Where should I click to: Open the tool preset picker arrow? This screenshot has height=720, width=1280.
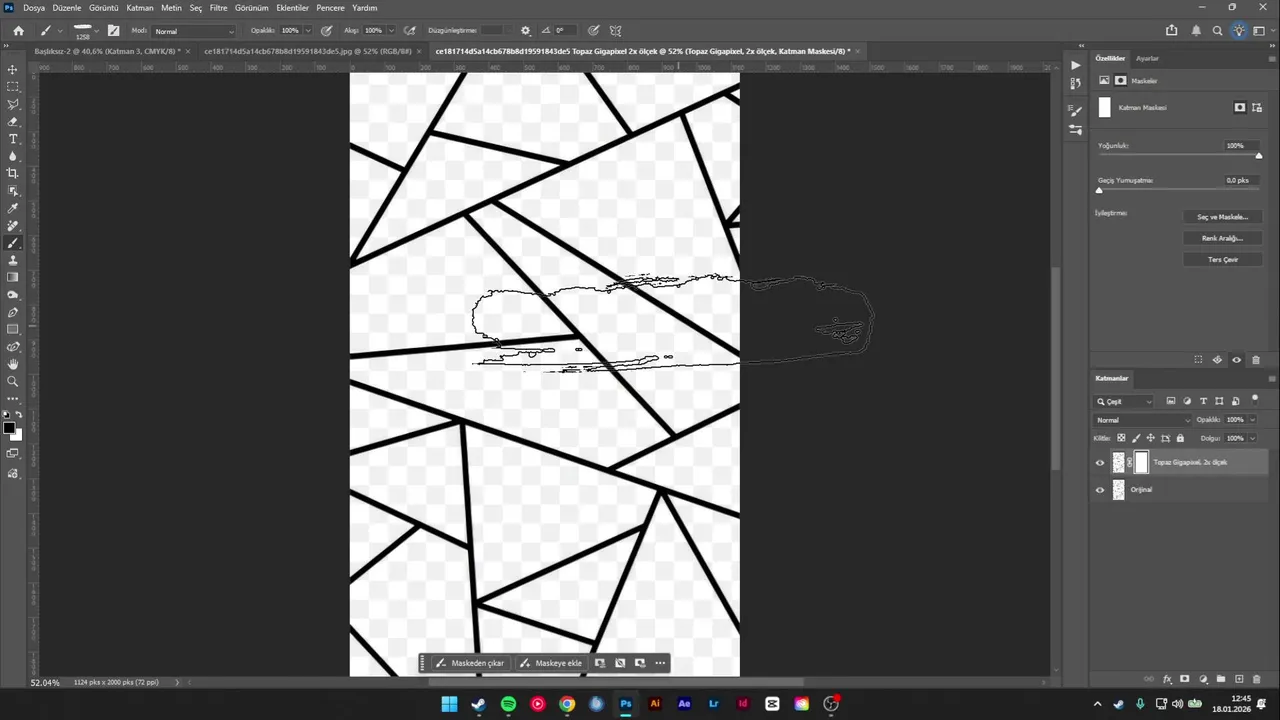[60, 31]
